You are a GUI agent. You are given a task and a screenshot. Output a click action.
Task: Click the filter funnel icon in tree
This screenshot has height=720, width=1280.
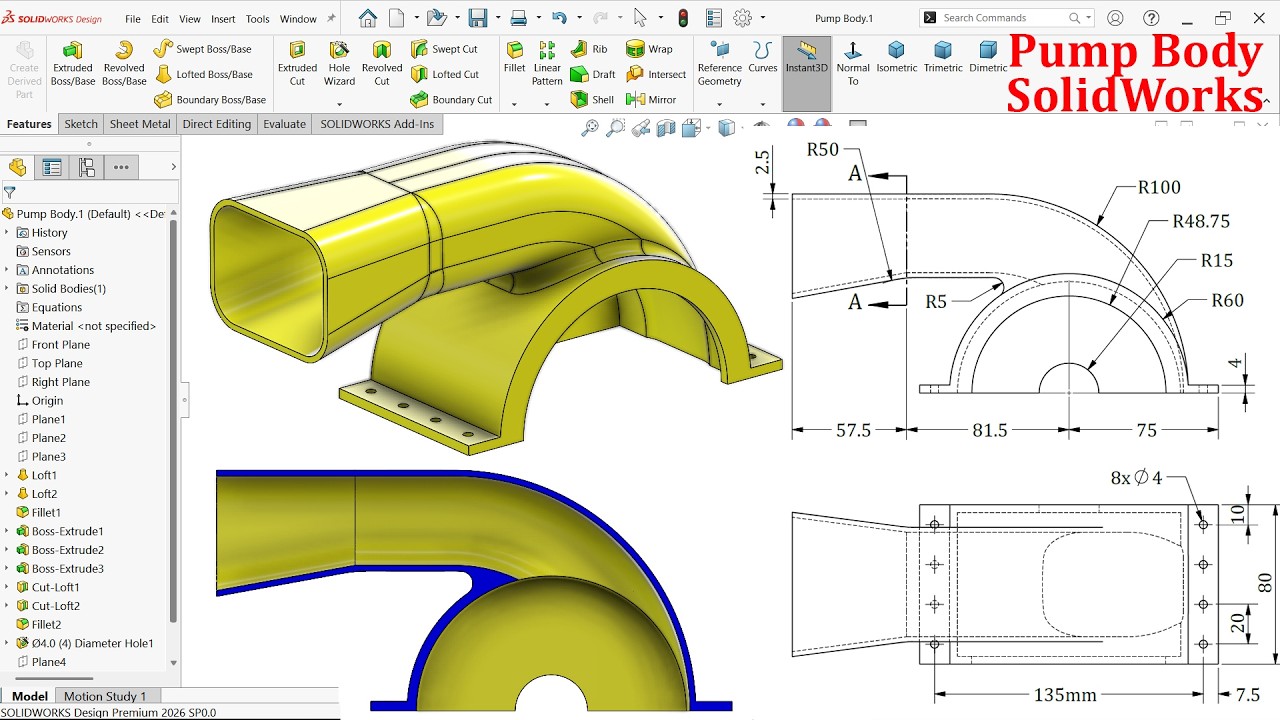click(x=10, y=192)
